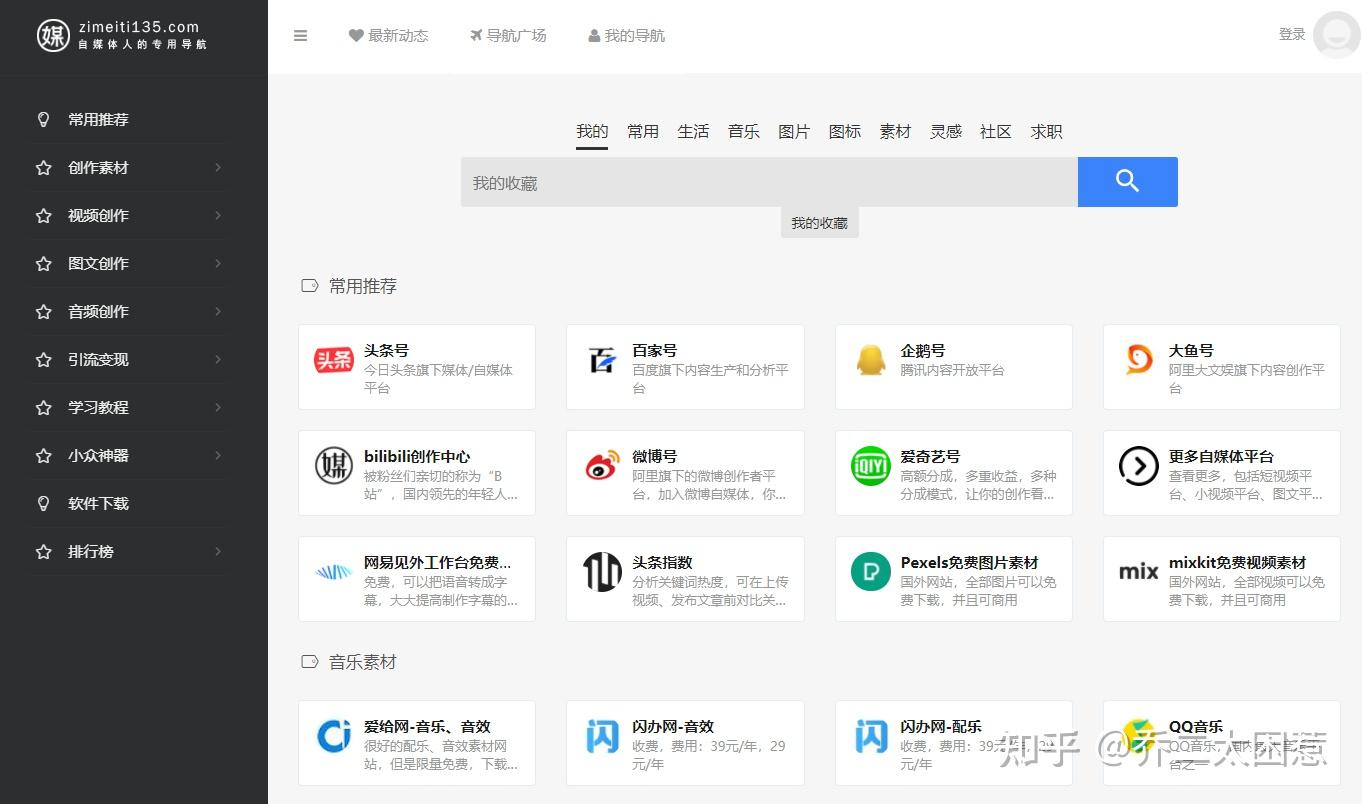Image resolution: width=1362 pixels, height=804 pixels.
Task: Click the 登录 login link
Action: (1292, 34)
